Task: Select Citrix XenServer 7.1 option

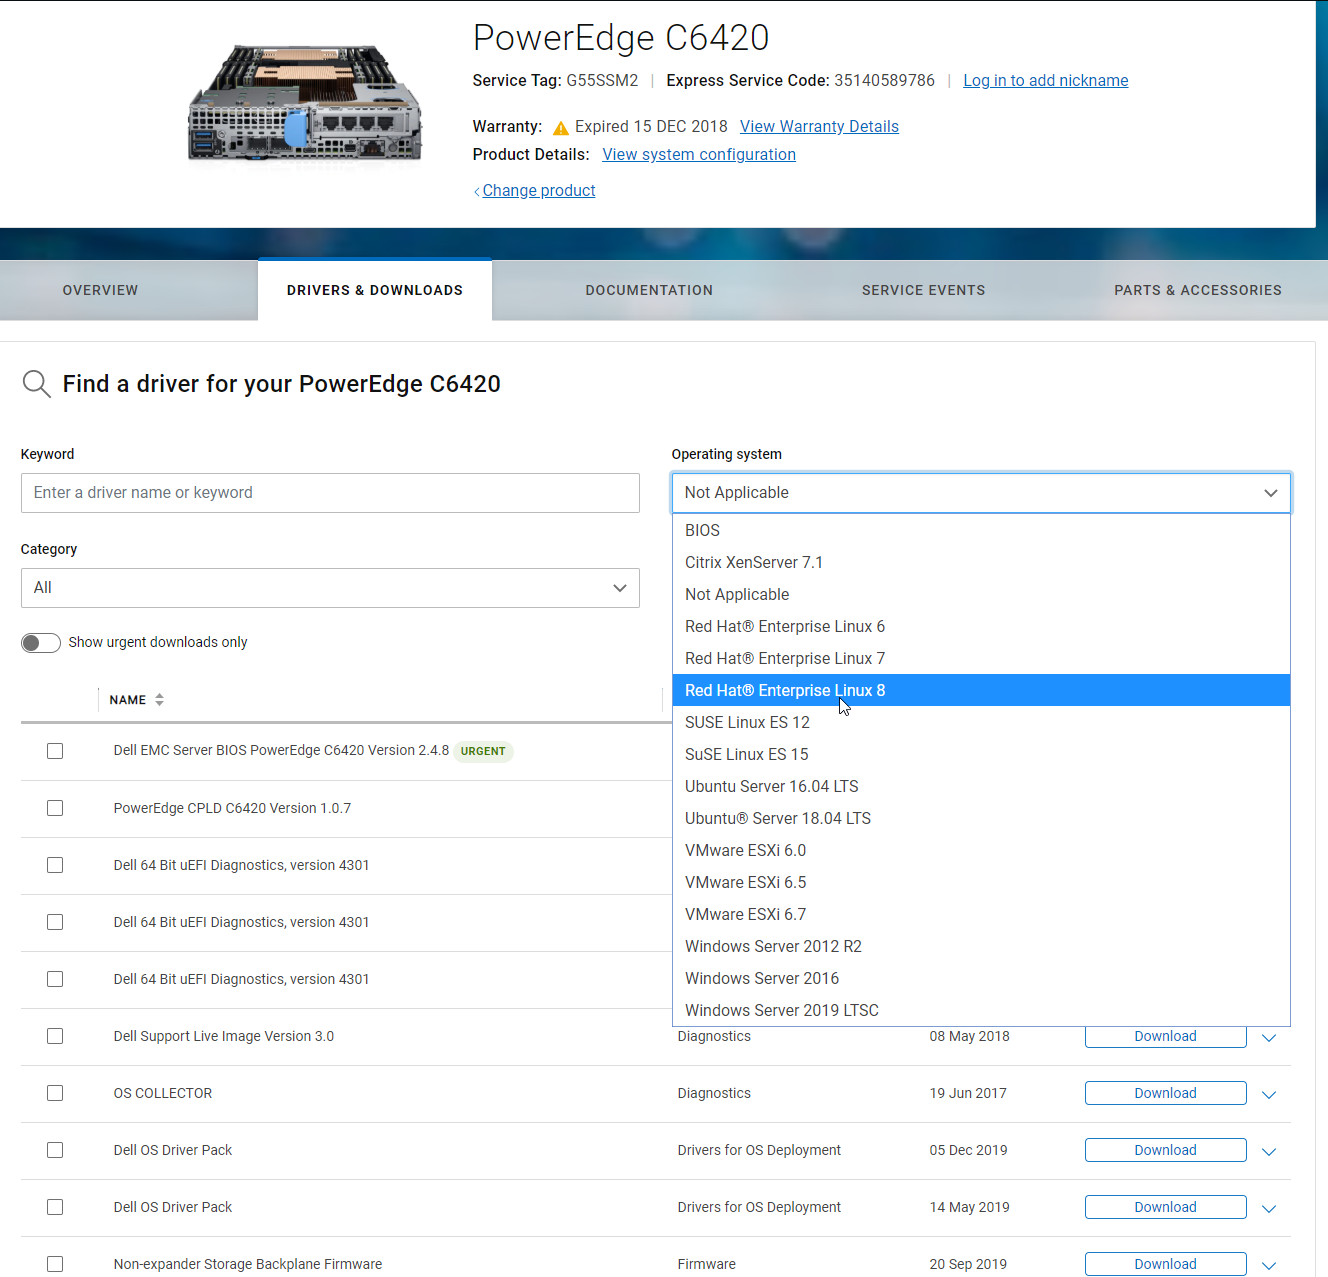Action: point(981,562)
